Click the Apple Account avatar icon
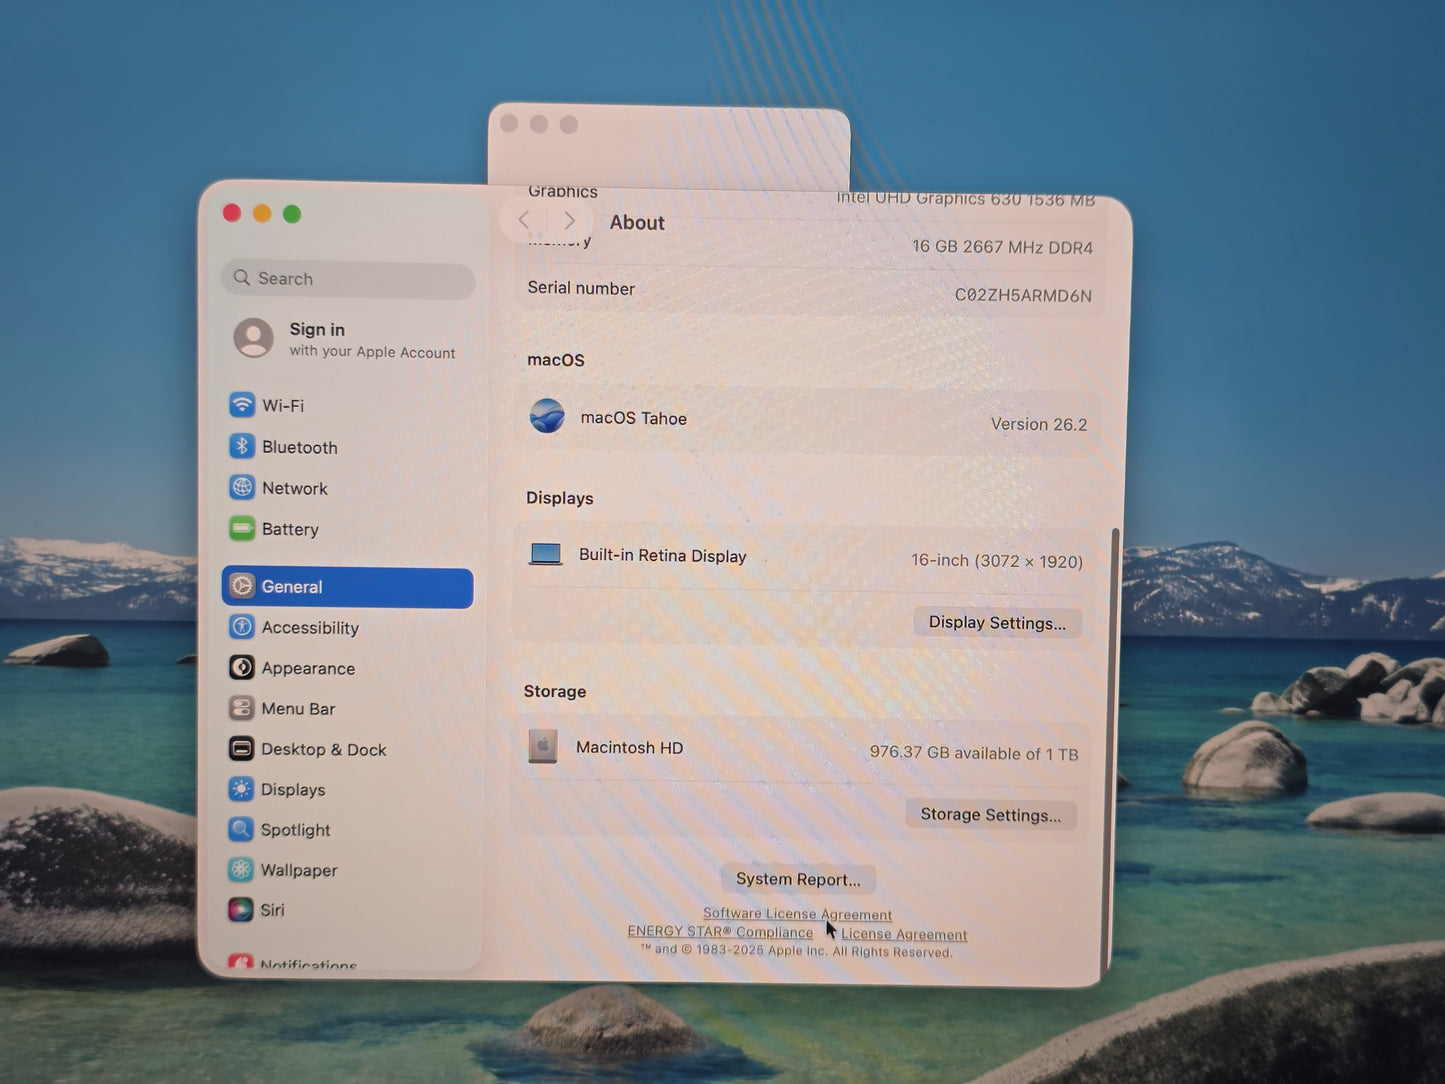 pos(254,338)
